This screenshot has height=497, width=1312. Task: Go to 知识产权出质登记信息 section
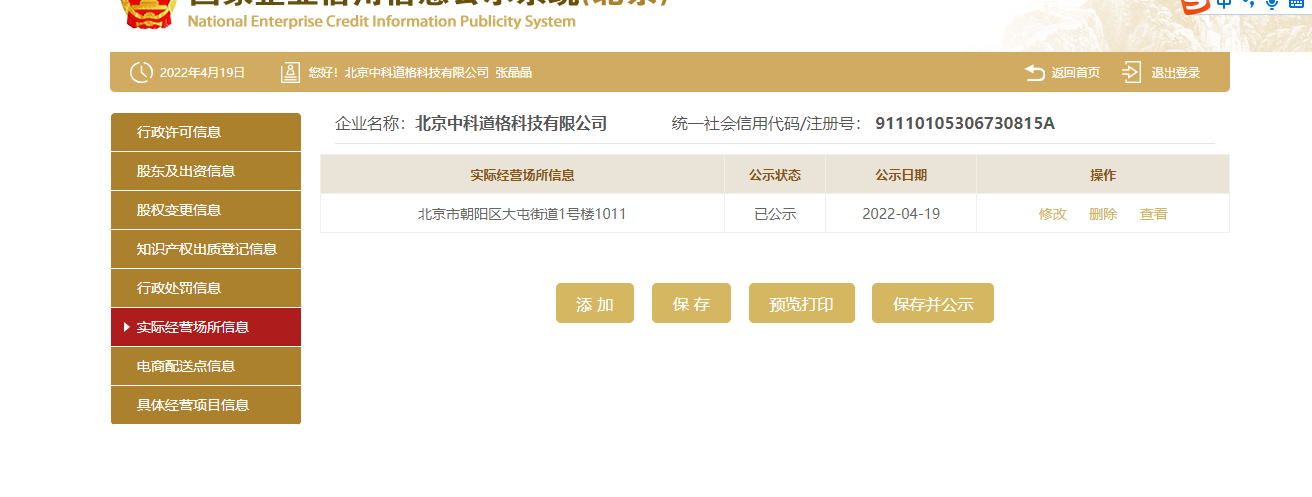click(206, 249)
